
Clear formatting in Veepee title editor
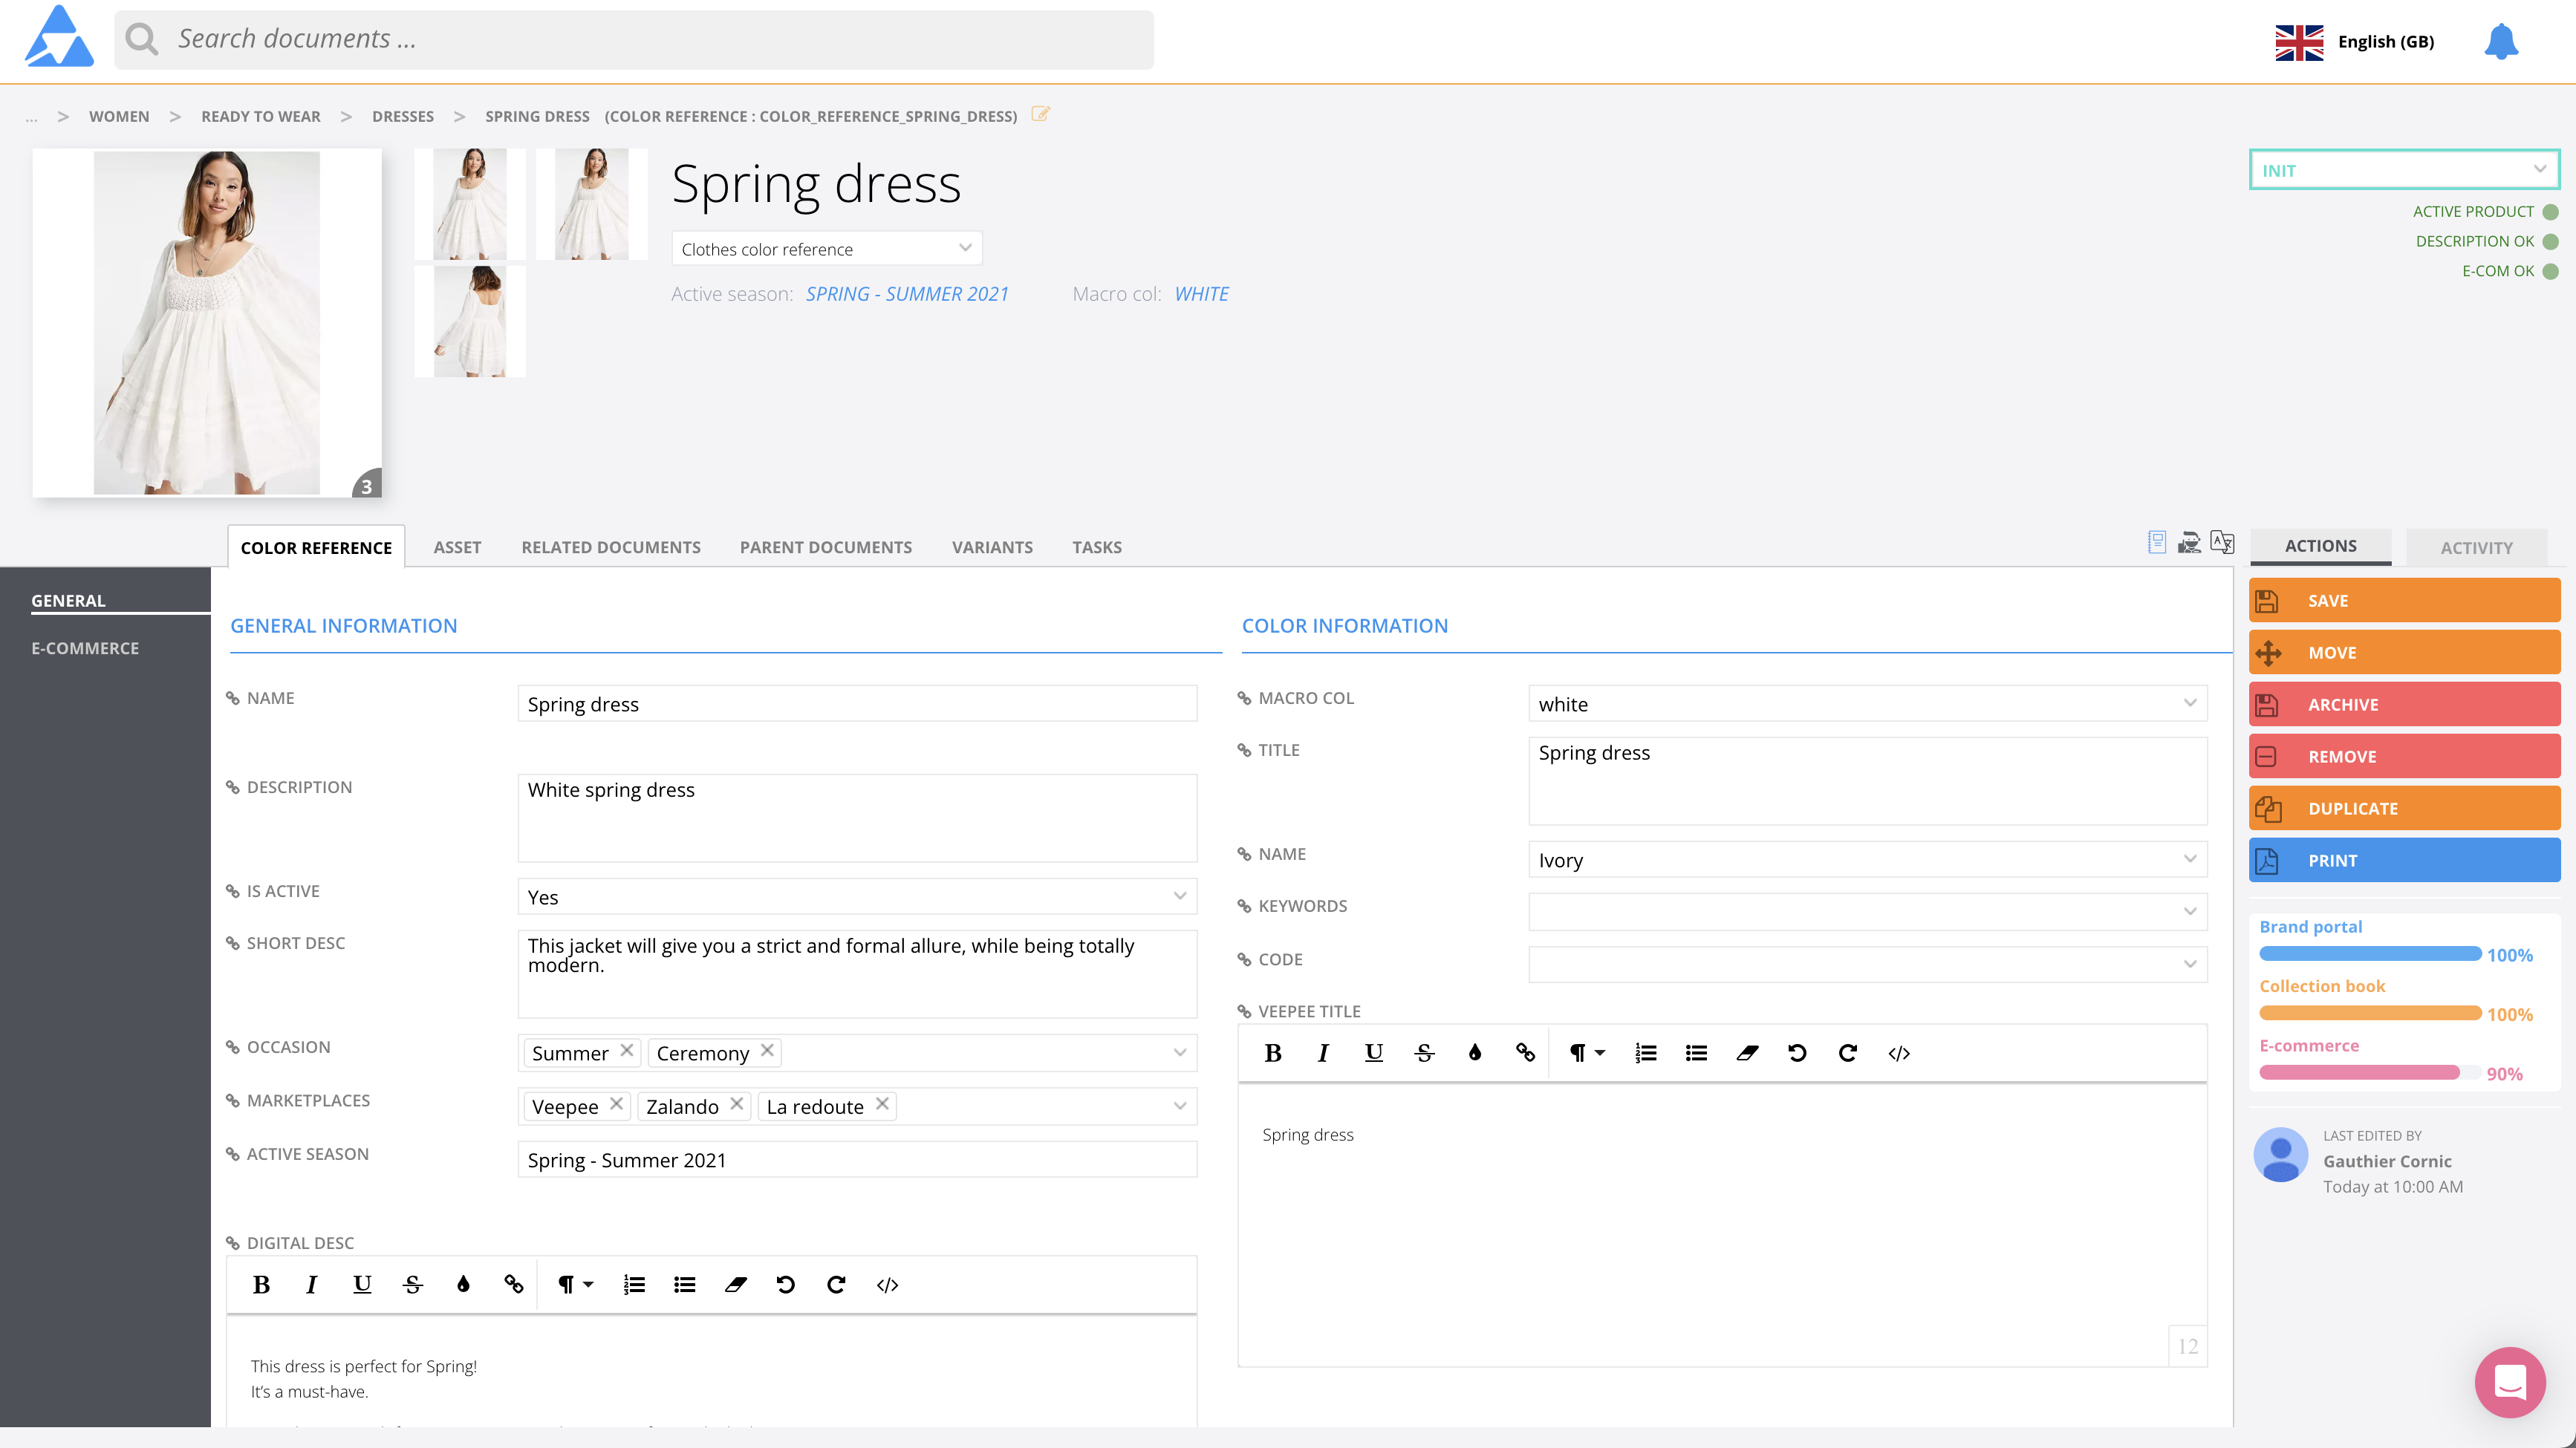click(x=1747, y=1053)
